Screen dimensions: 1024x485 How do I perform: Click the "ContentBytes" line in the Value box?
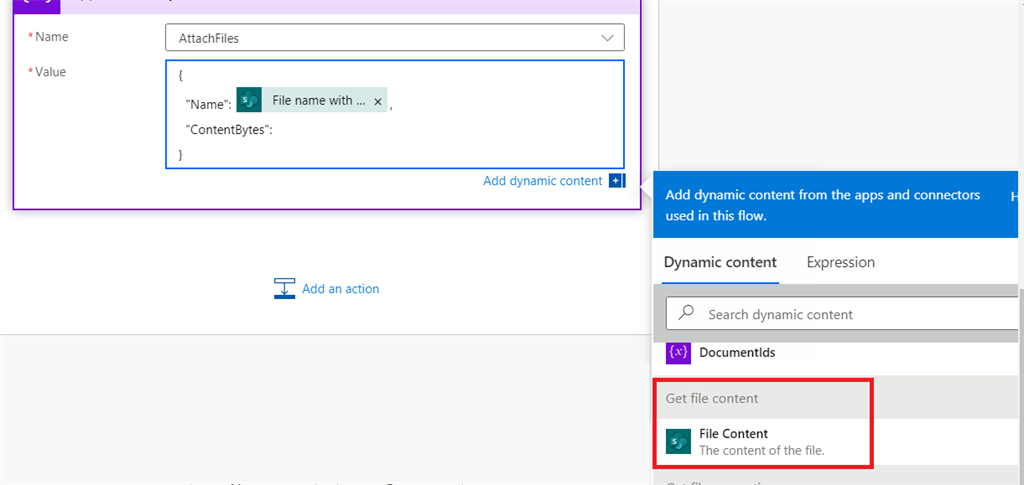(x=229, y=129)
